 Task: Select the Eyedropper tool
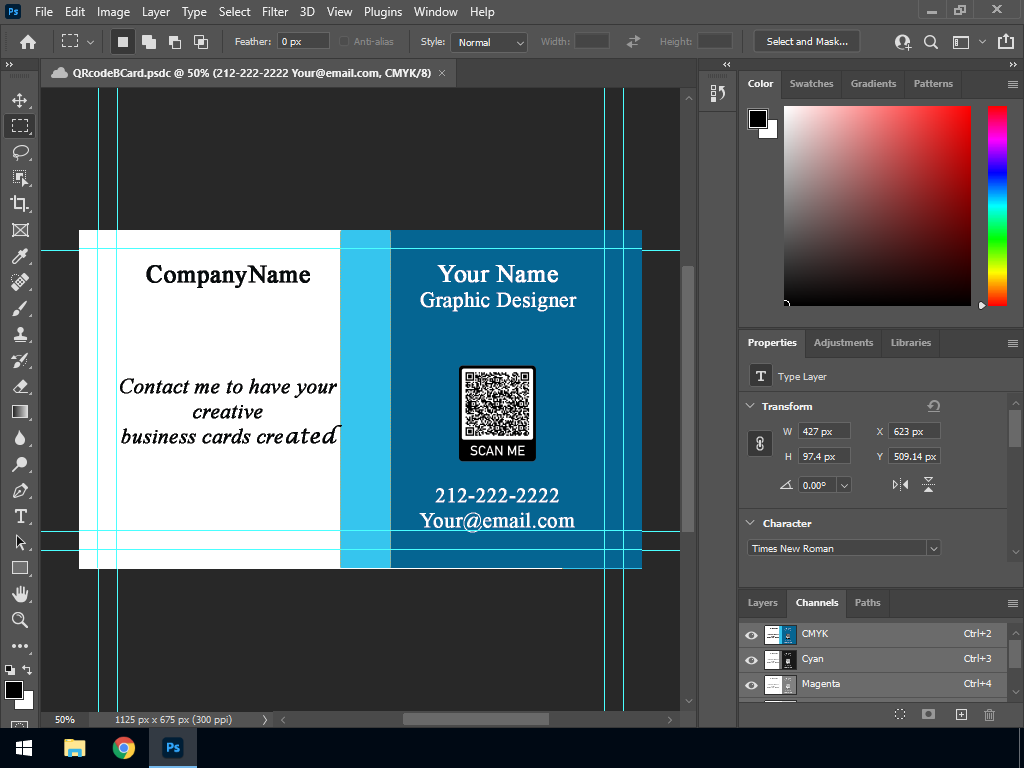coord(20,256)
